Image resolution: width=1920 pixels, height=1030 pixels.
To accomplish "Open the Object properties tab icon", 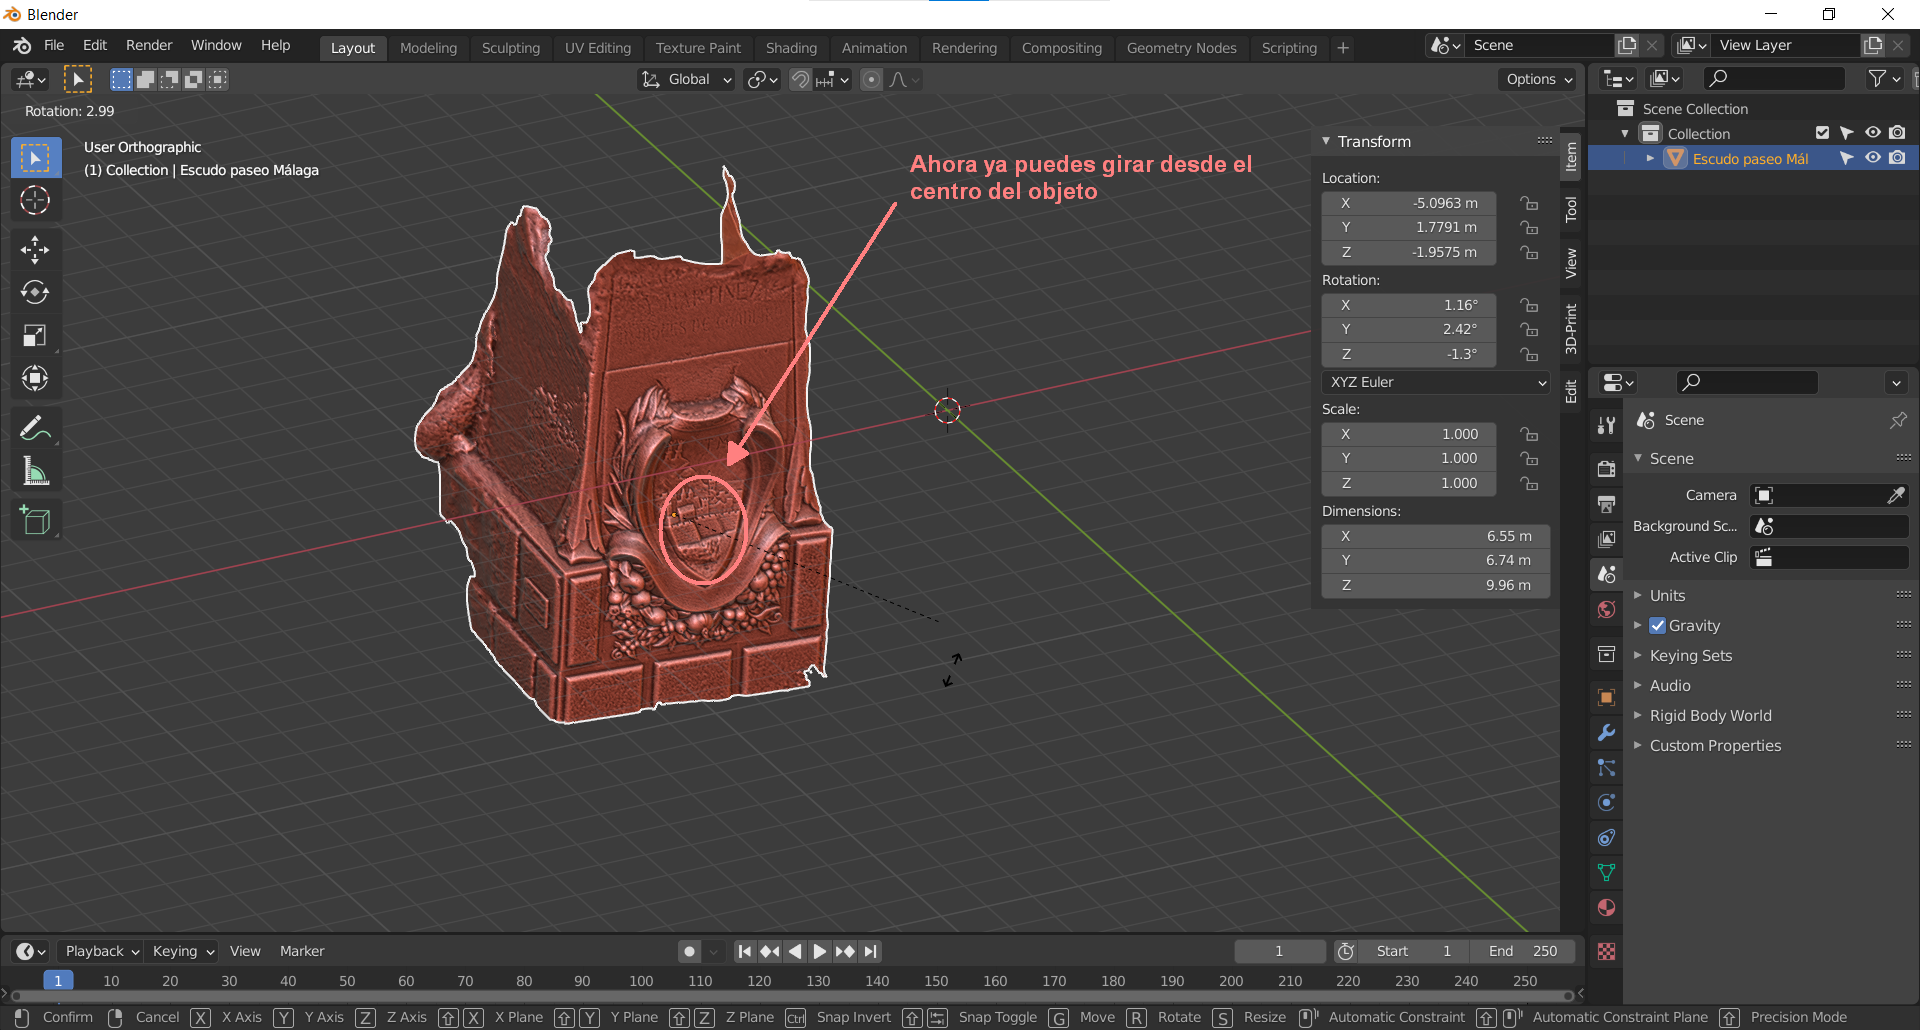I will click(x=1606, y=697).
